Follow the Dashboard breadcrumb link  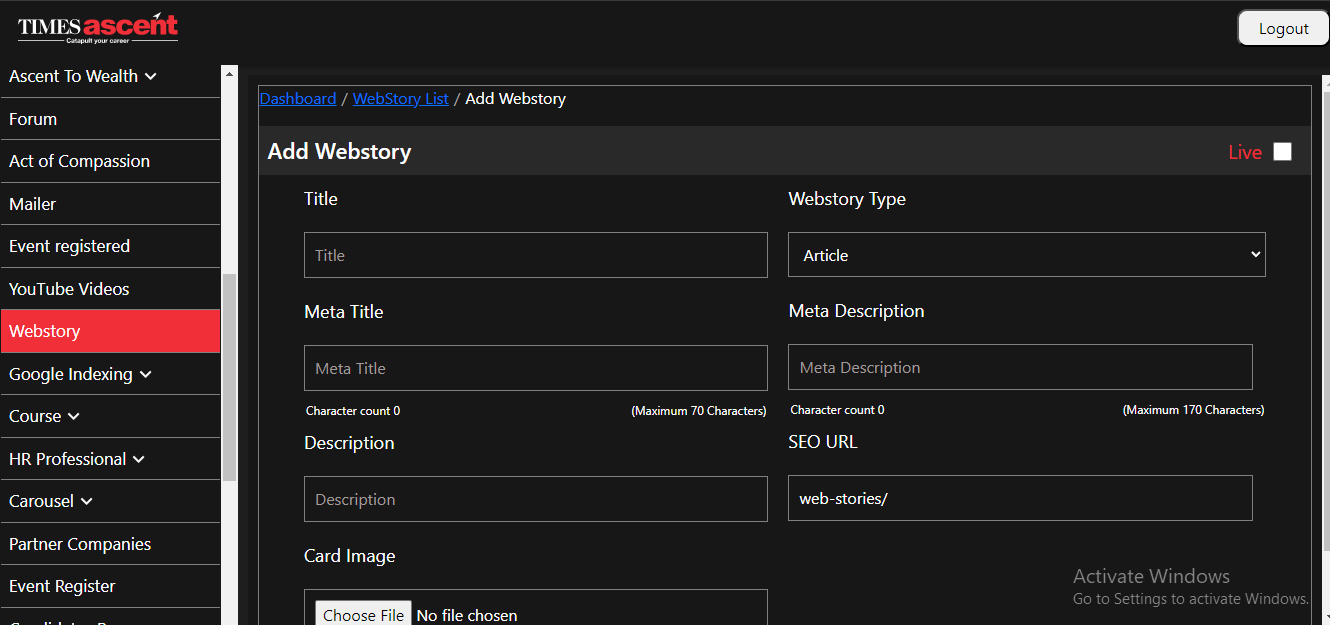tap(298, 98)
